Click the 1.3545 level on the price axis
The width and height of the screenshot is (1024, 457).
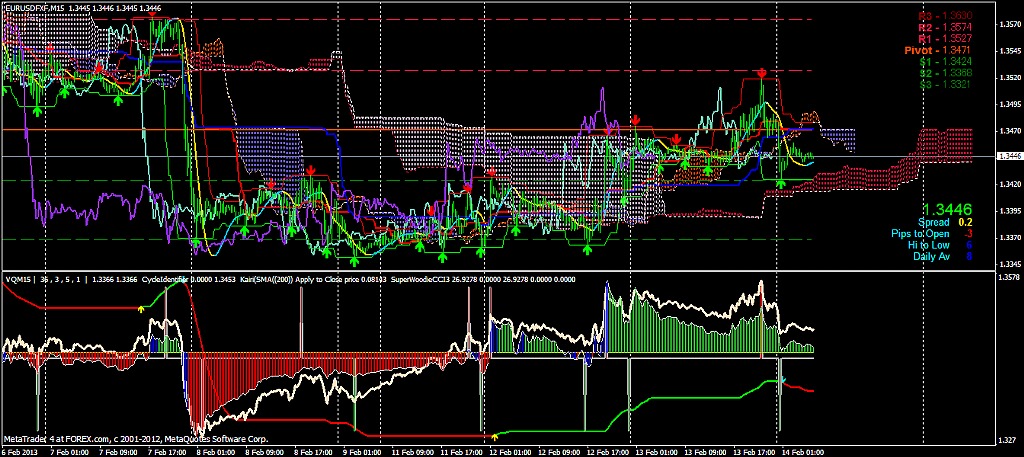(1008, 51)
